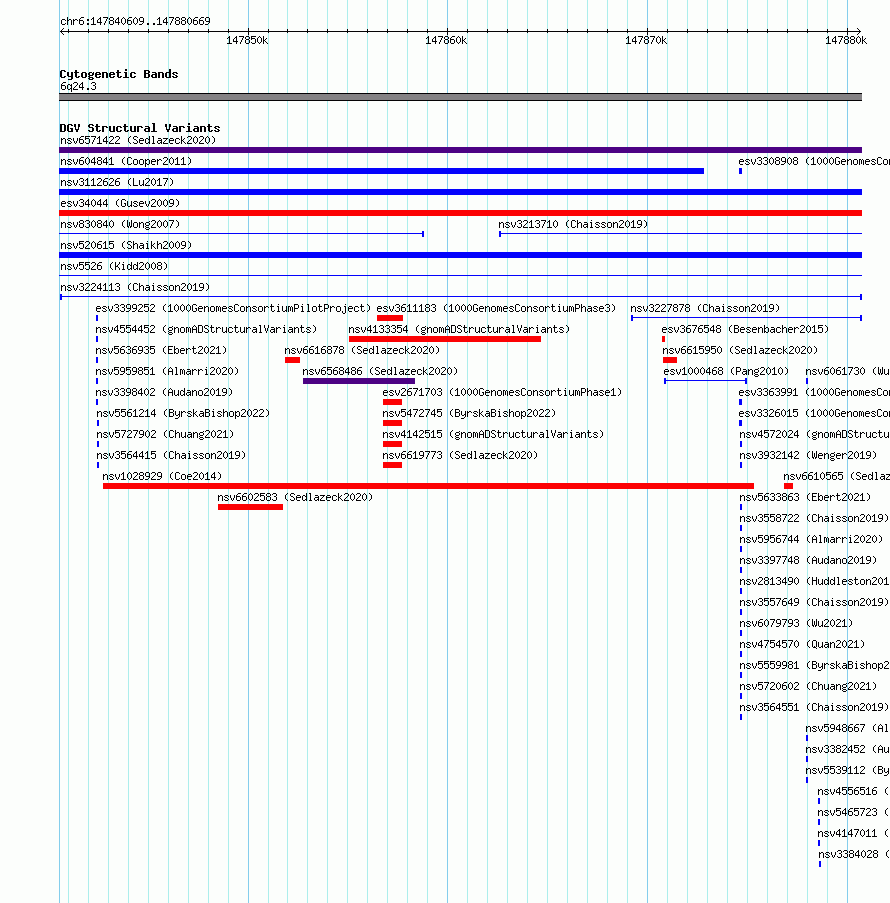Click the red nsv6602583 variant bar

click(x=251, y=507)
